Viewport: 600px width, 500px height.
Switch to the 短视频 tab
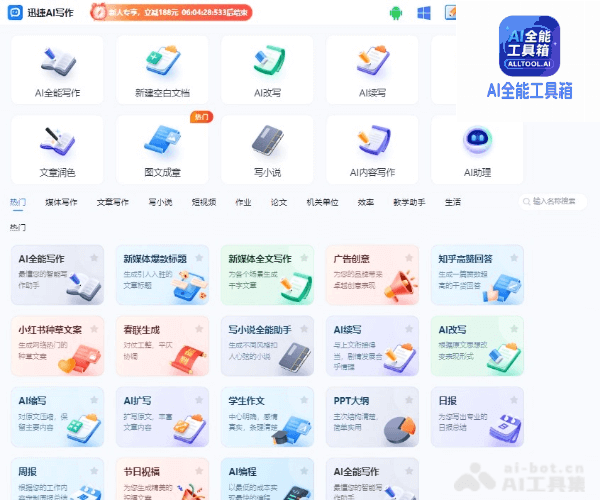(204, 202)
